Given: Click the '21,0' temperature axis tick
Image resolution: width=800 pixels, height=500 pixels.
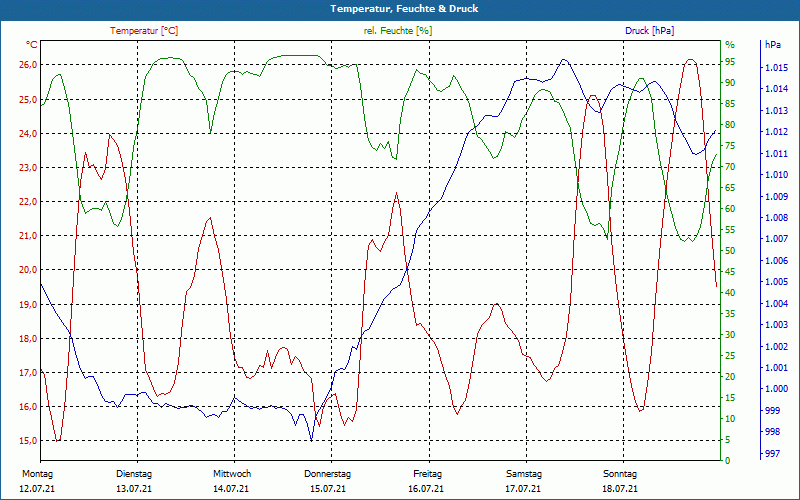Looking at the screenshot, I should (x=28, y=236).
